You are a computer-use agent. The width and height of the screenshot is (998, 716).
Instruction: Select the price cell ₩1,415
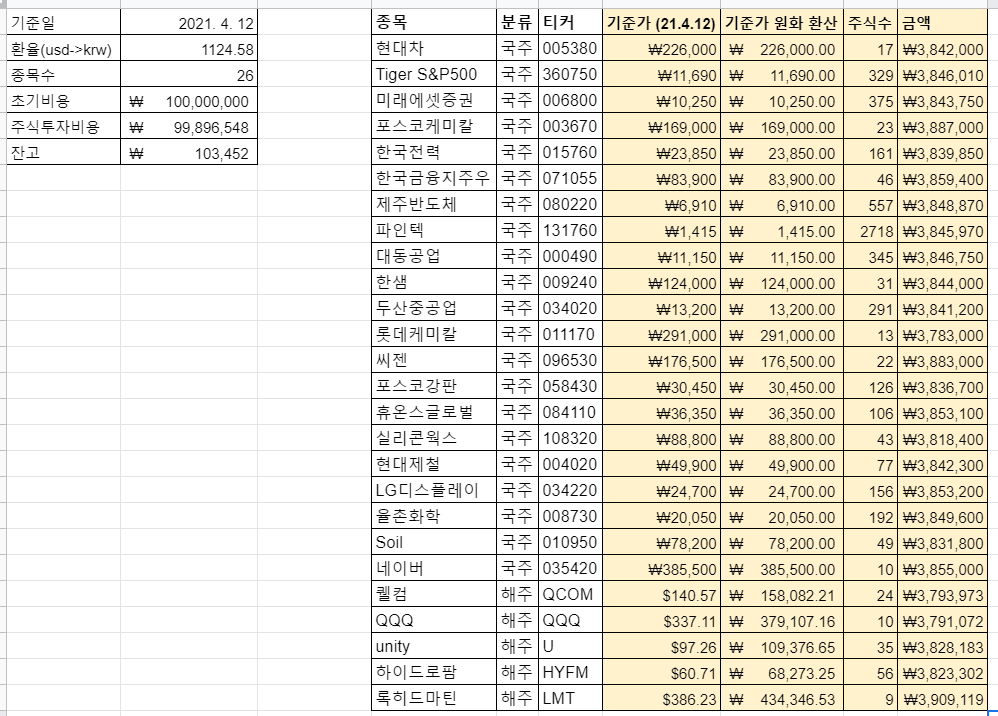(x=661, y=231)
